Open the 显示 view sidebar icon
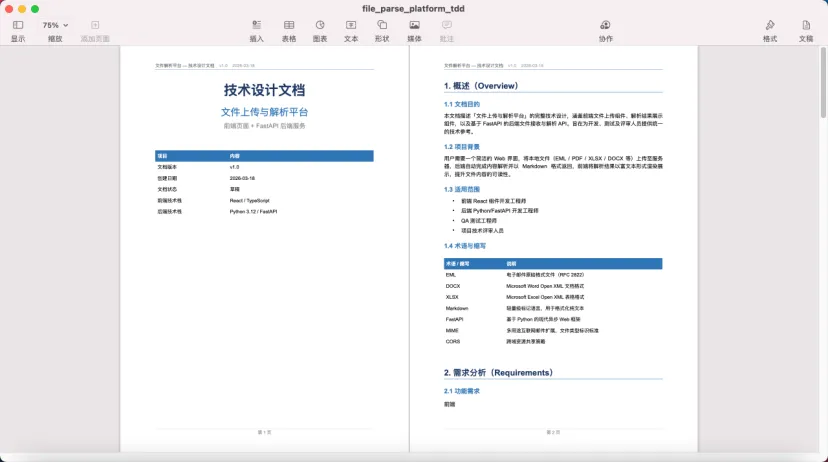The width and height of the screenshot is (828, 462). click(x=18, y=25)
